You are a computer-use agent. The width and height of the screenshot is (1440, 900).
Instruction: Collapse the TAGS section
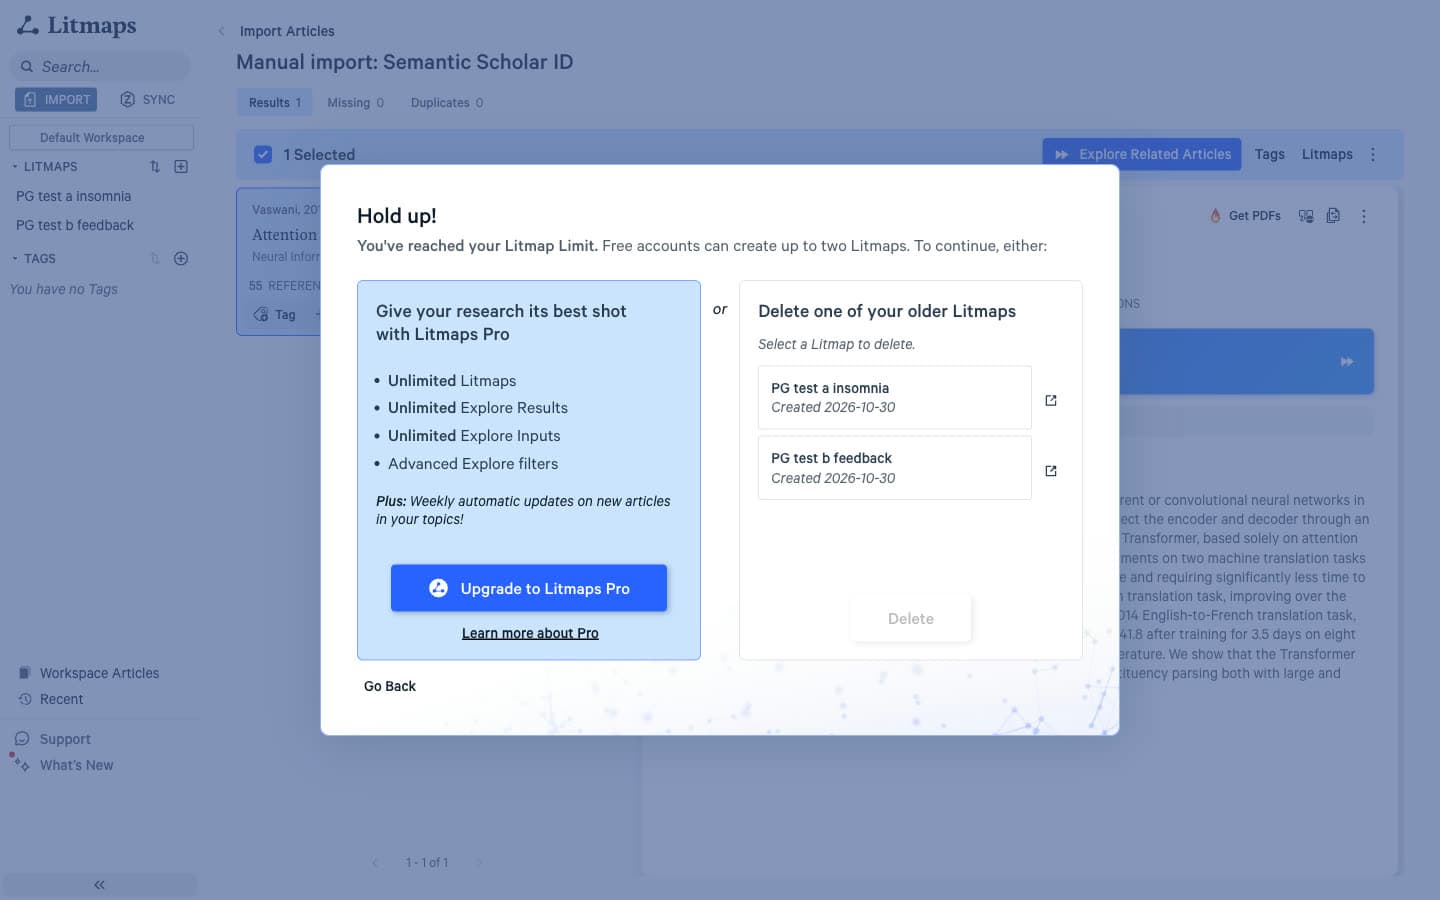click(15, 259)
